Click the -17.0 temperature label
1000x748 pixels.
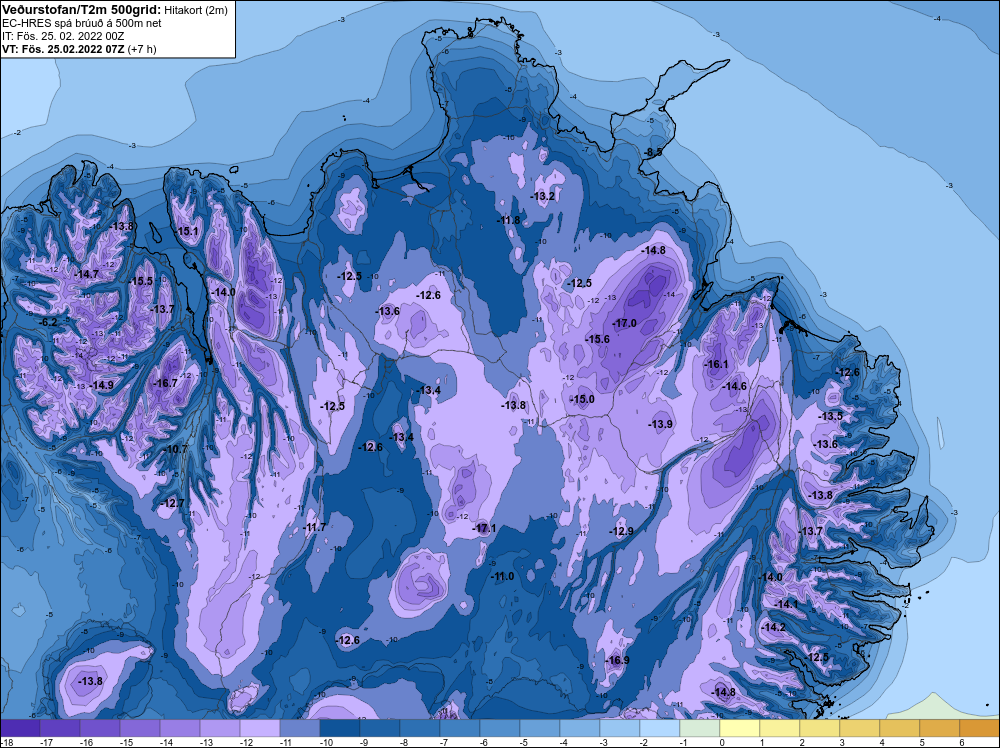[624, 323]
